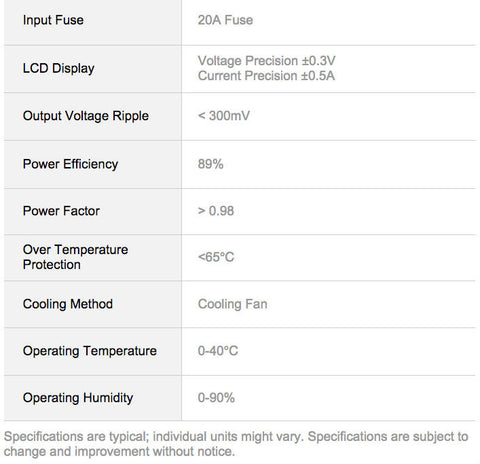Screen dimensions: 480x464
Task: Select the 20A Fuse value
Action: pyautogui.click(x=225, y=20)
